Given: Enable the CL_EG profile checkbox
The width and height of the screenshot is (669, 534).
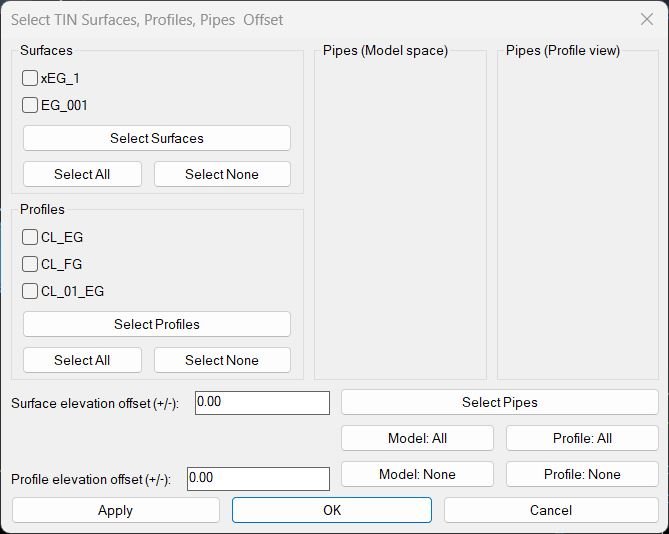Looking at the screenshot, I should 30,237.
